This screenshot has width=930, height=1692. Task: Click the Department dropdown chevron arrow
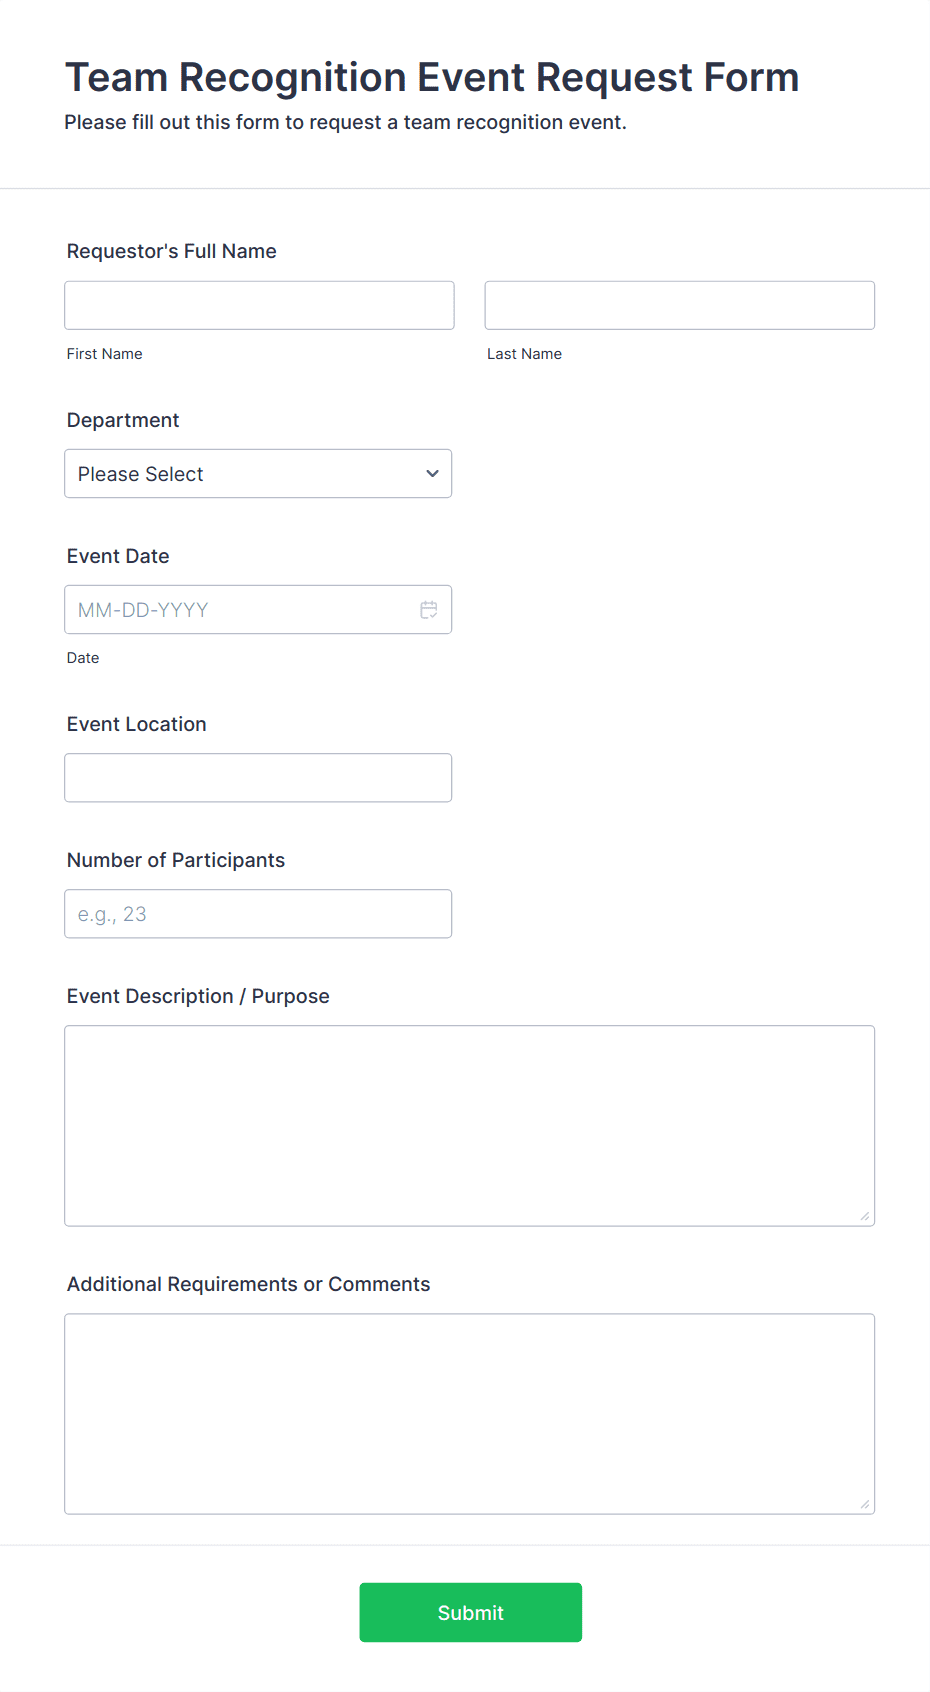pyautogui.click(x=432, y=474)
